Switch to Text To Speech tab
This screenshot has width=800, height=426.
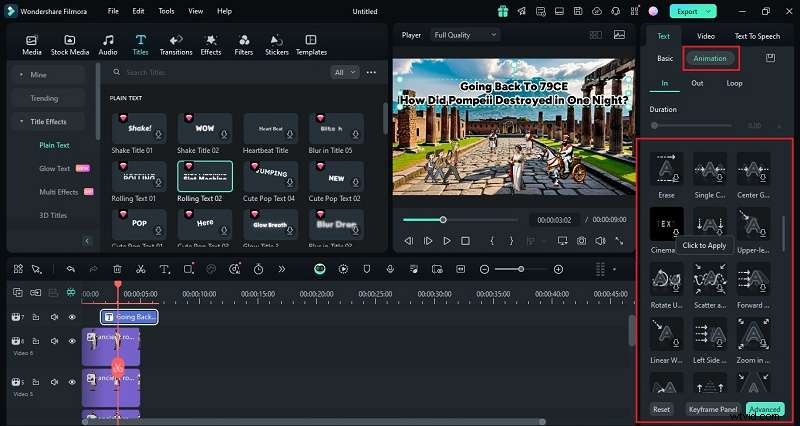pyautogui.click(x=757, y=36)
